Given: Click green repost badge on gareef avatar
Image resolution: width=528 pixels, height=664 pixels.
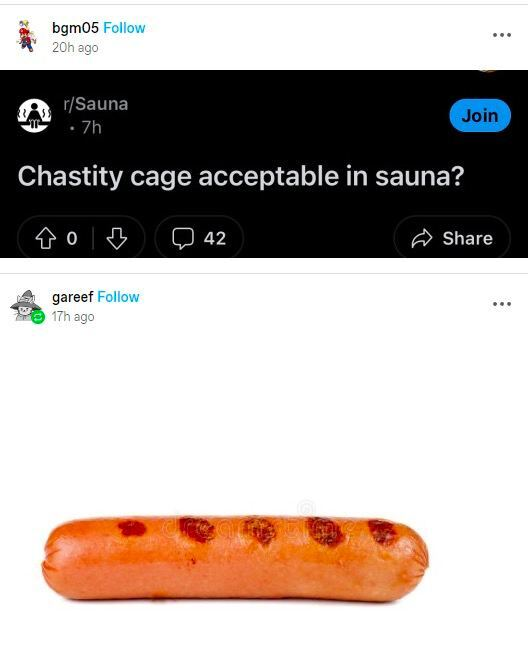Looking at the screenshot, I should (x=38, y=317).
